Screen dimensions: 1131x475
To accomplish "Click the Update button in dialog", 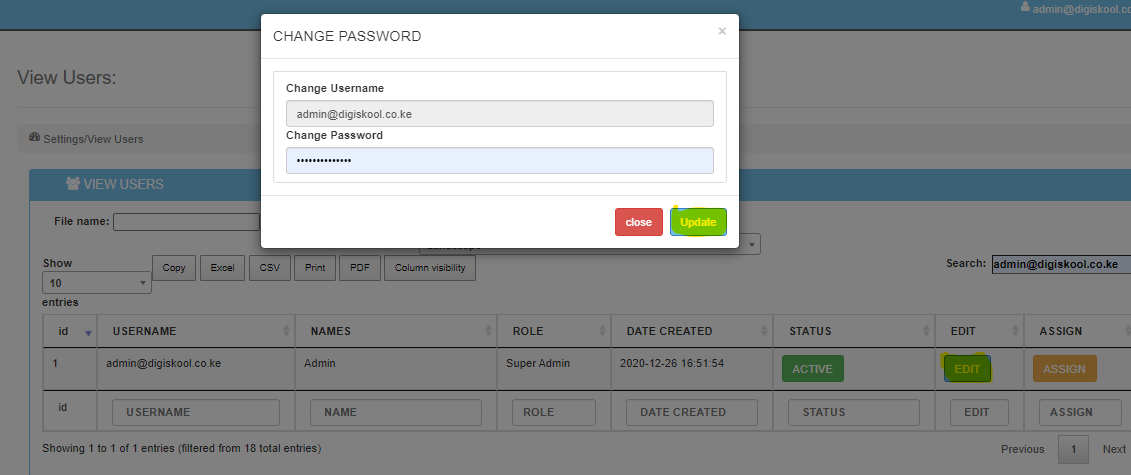I will pos(698,222).
